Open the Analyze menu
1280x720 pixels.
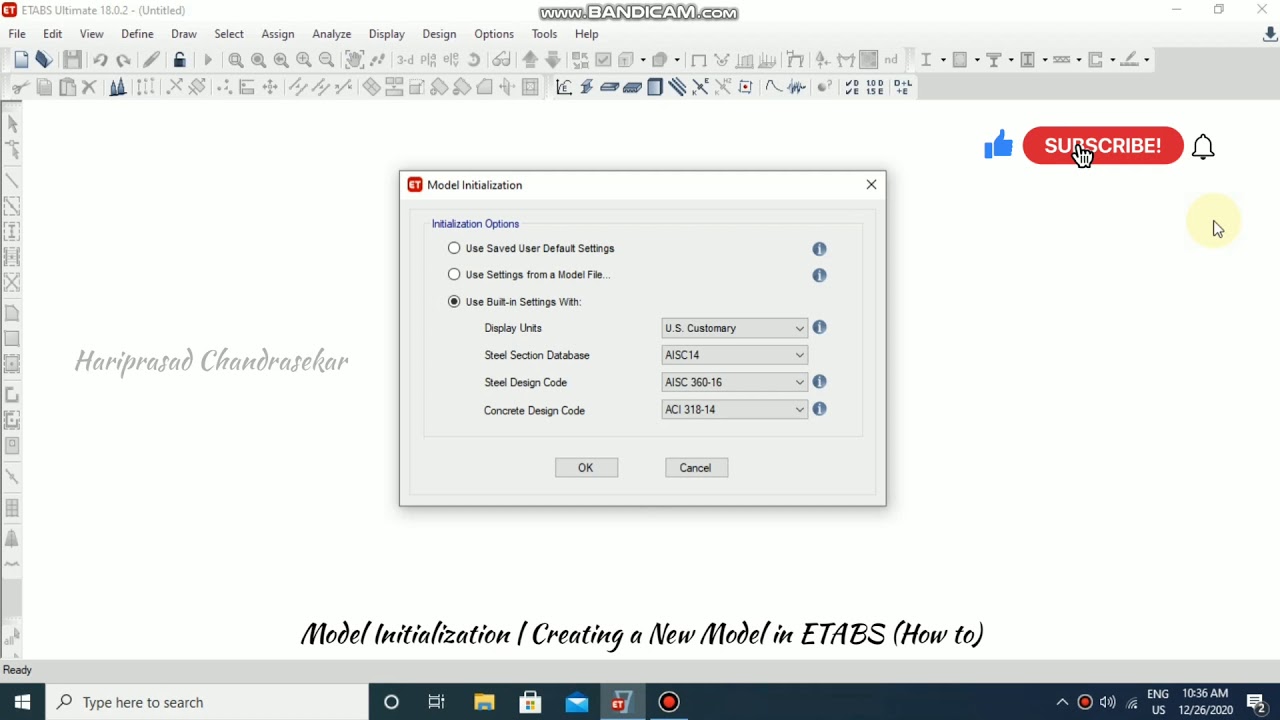pos(331,34)
